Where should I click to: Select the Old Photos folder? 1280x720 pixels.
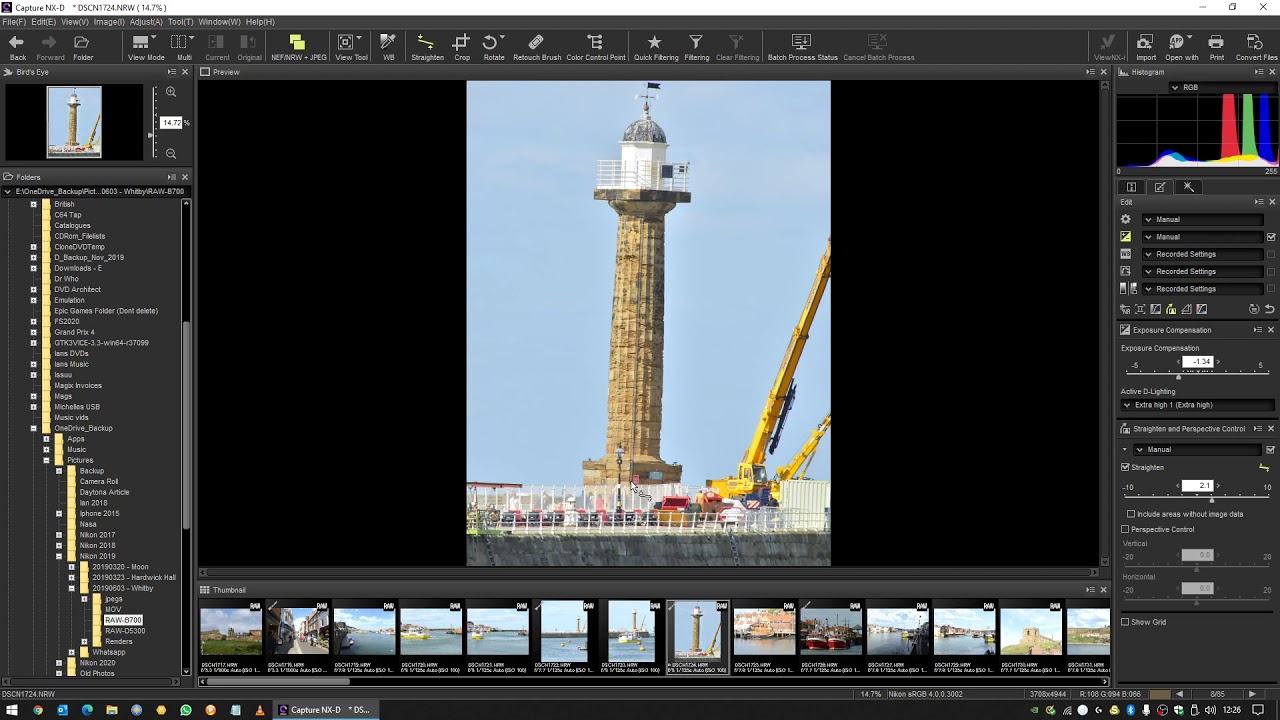click(x=97, y=673)
